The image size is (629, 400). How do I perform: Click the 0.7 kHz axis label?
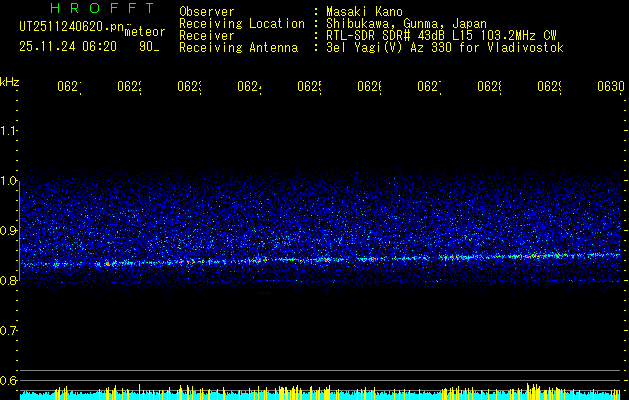coord(8,331)
